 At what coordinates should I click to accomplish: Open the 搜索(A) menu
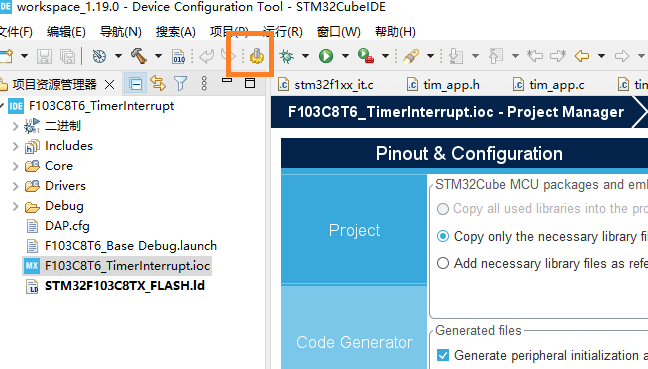tap(176, 32)
